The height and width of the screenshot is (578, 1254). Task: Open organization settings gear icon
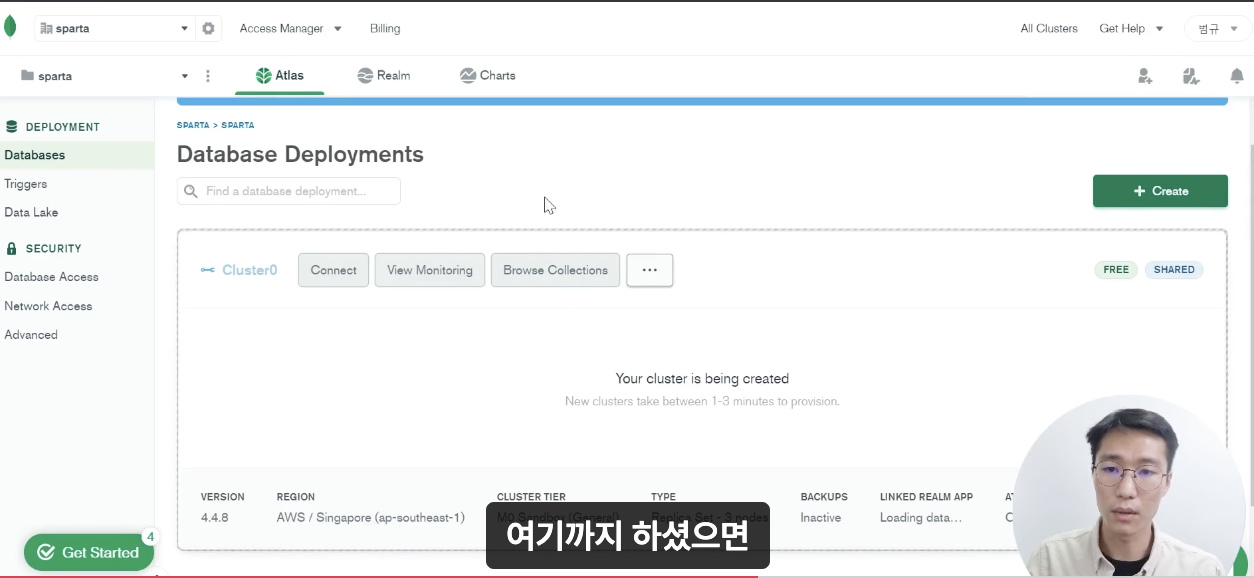click(x=208, y=28)
